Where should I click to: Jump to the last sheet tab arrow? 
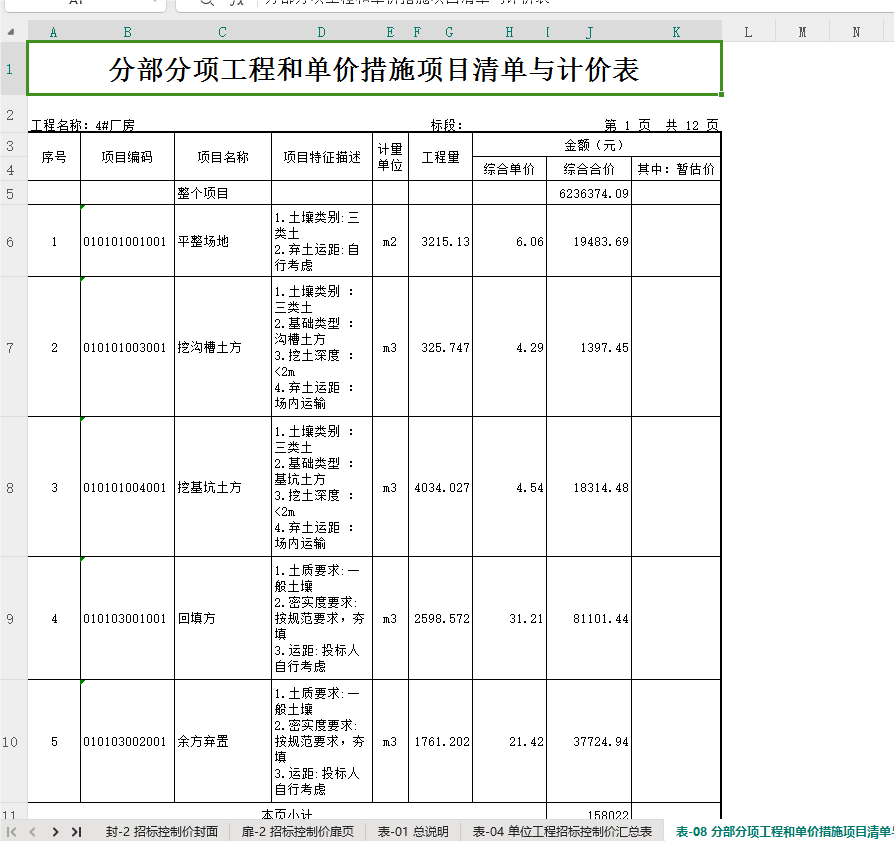(76, 832)
